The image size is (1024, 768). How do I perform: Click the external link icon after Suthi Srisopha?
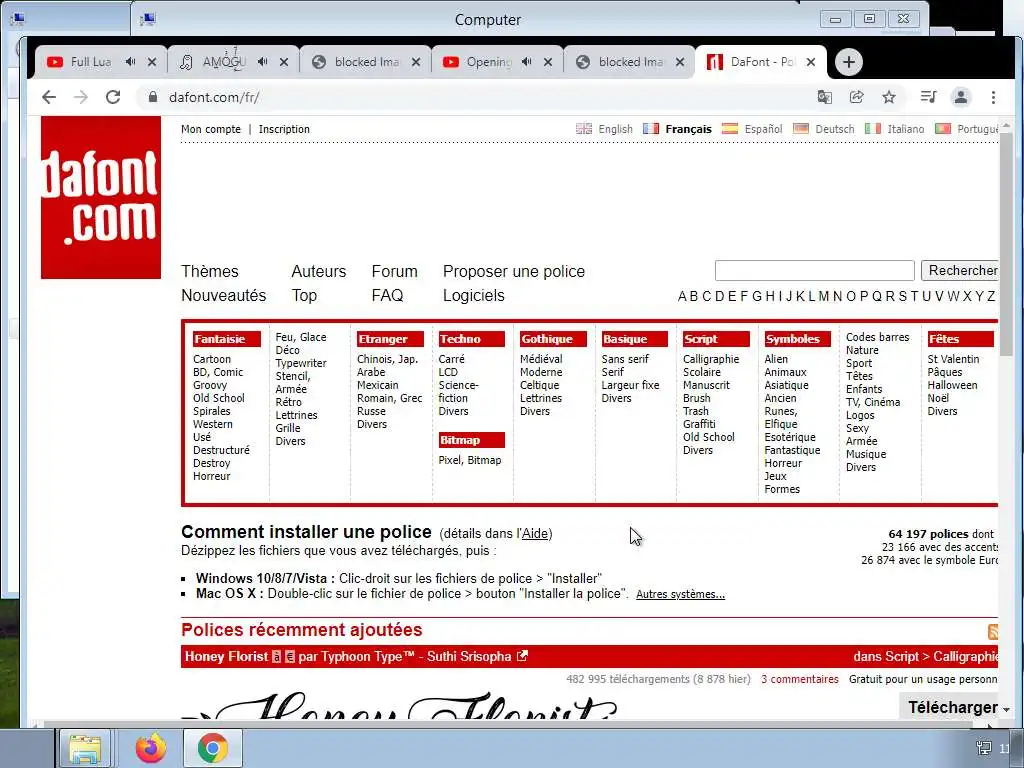(x=522, y=656)
